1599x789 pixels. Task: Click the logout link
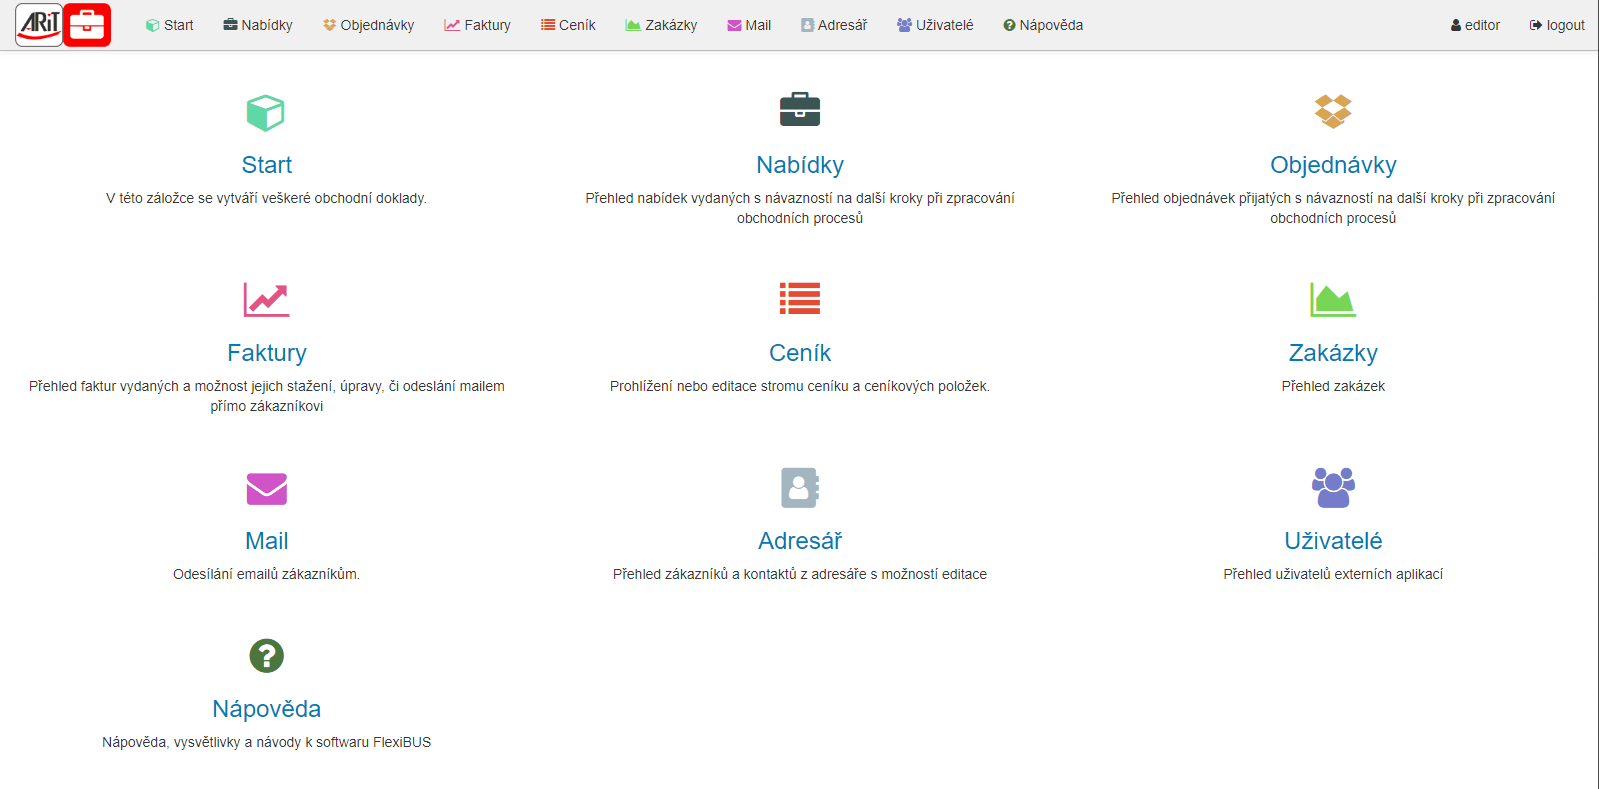pyautogui.click(x=1557, y=25)
